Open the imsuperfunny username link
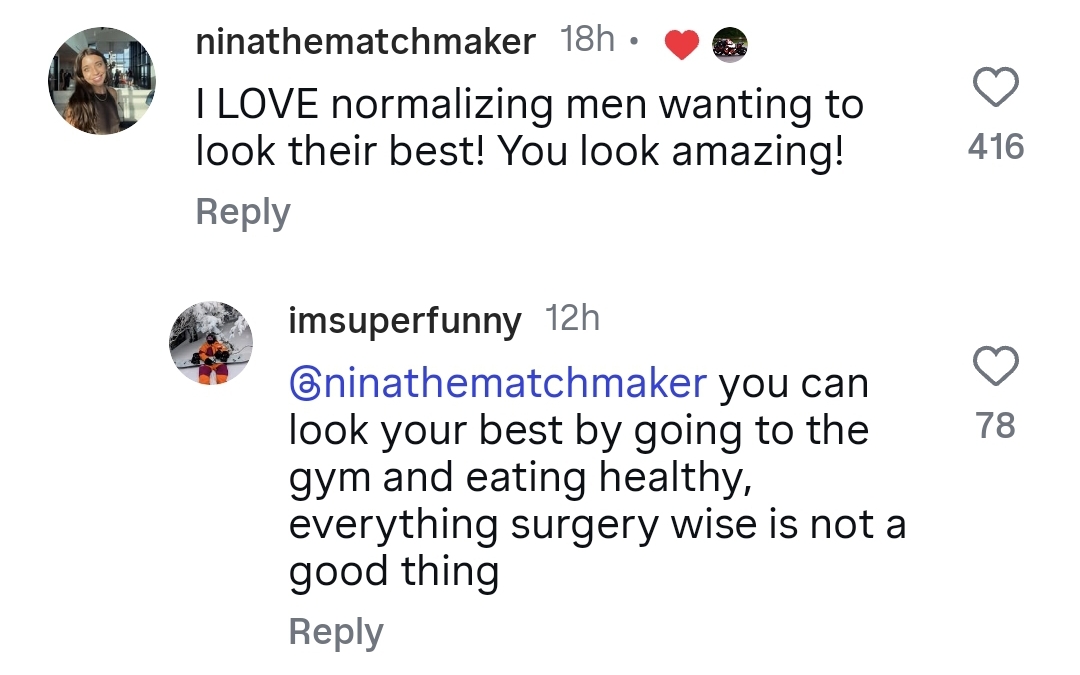 tap(404, 321)
